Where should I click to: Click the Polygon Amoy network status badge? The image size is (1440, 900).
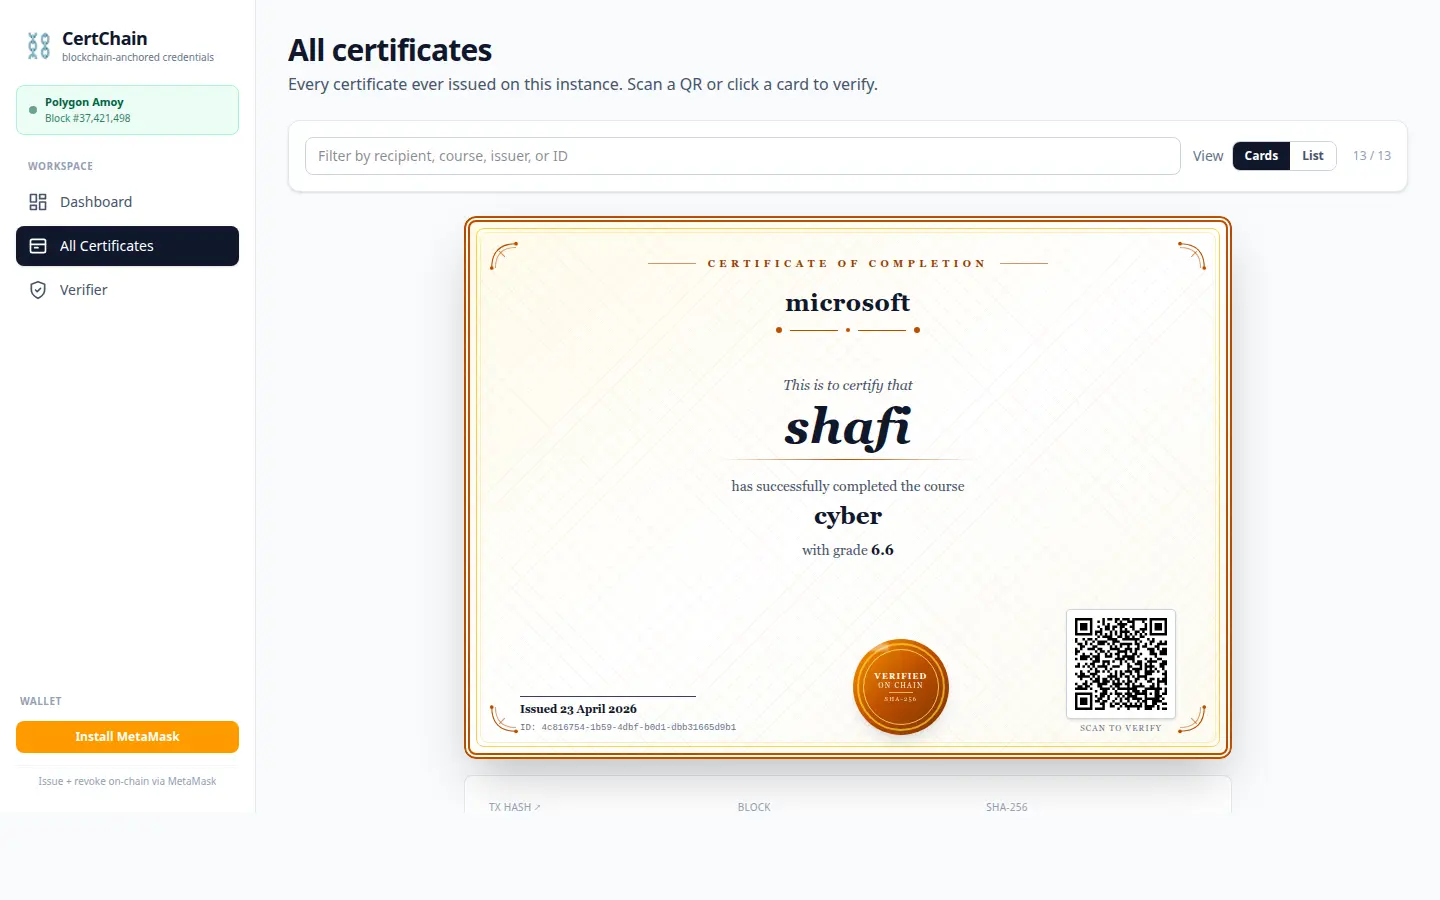tap(127, 110)
